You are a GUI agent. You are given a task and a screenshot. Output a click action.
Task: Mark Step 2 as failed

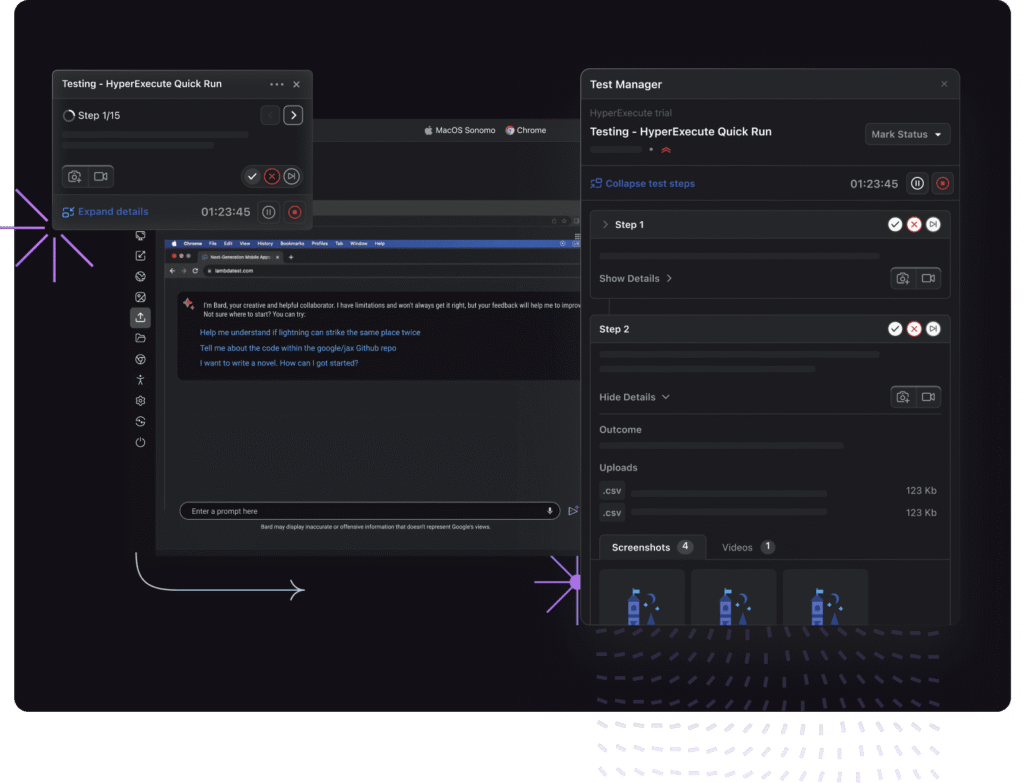914,329
